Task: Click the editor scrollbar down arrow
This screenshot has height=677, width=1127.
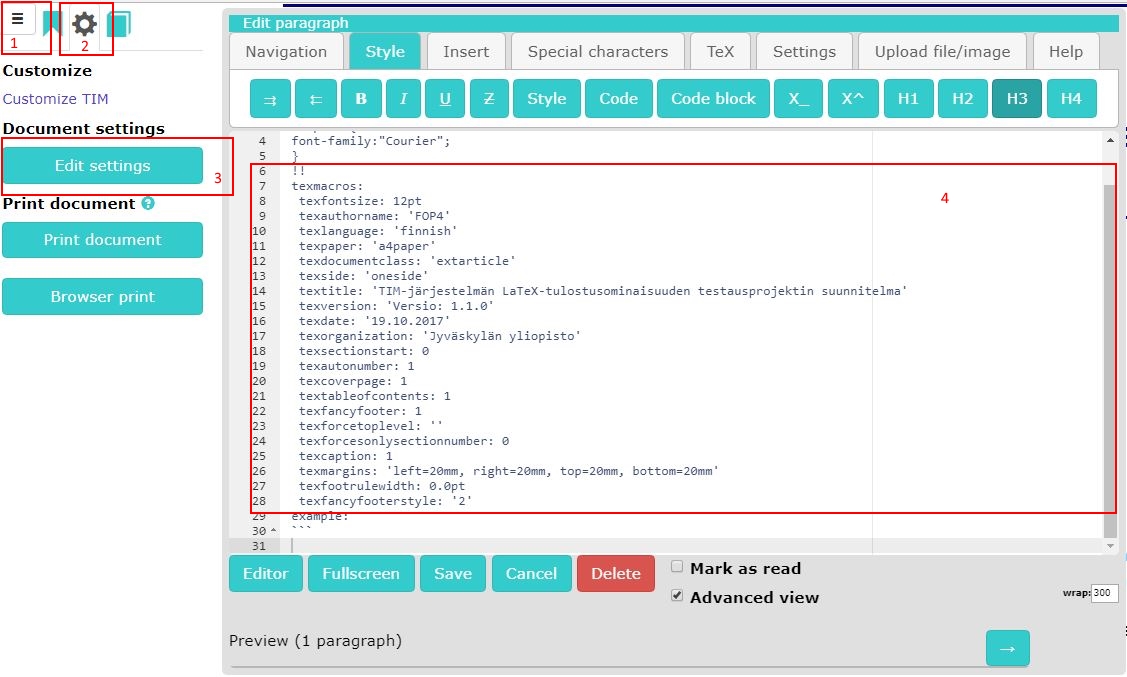Action: [1110, 546]
